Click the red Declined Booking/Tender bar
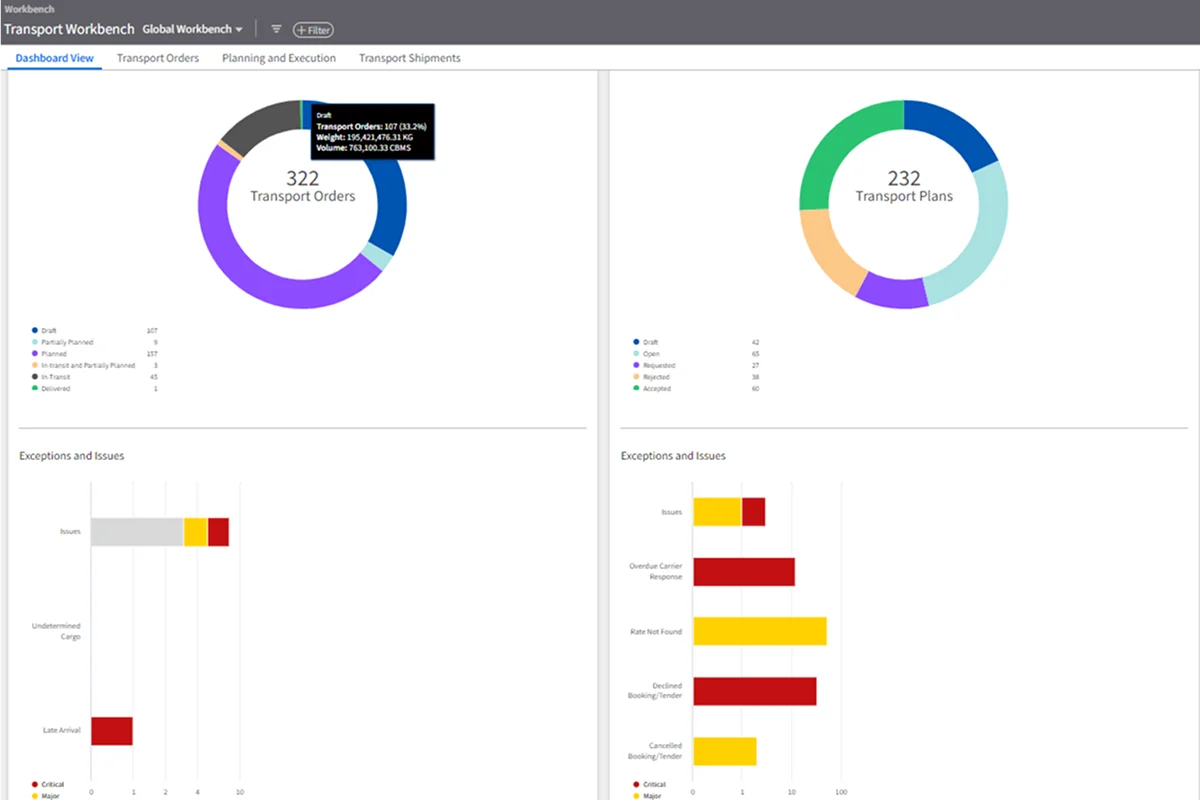1200x800 pixels. [x=754, y=691]
